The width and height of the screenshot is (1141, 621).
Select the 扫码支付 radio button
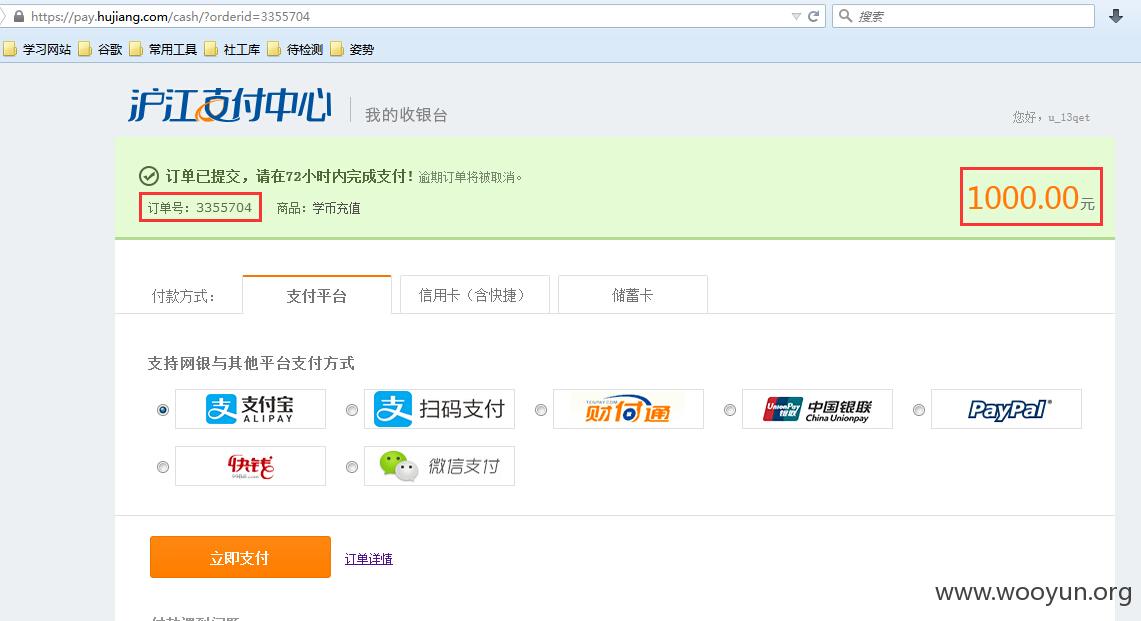point(352,410)
